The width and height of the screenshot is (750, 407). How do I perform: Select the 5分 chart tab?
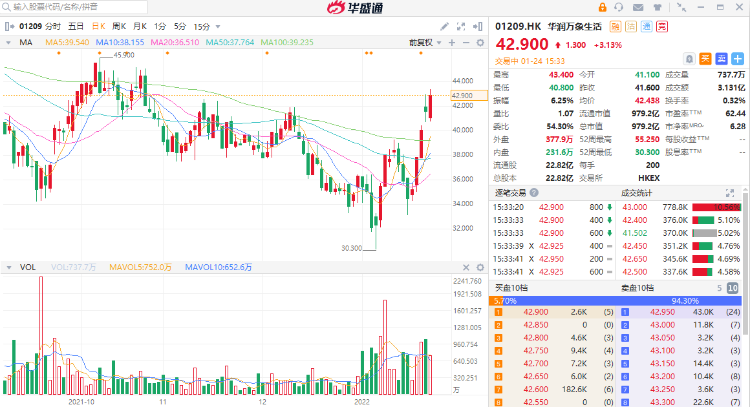[x=180, y=26]
